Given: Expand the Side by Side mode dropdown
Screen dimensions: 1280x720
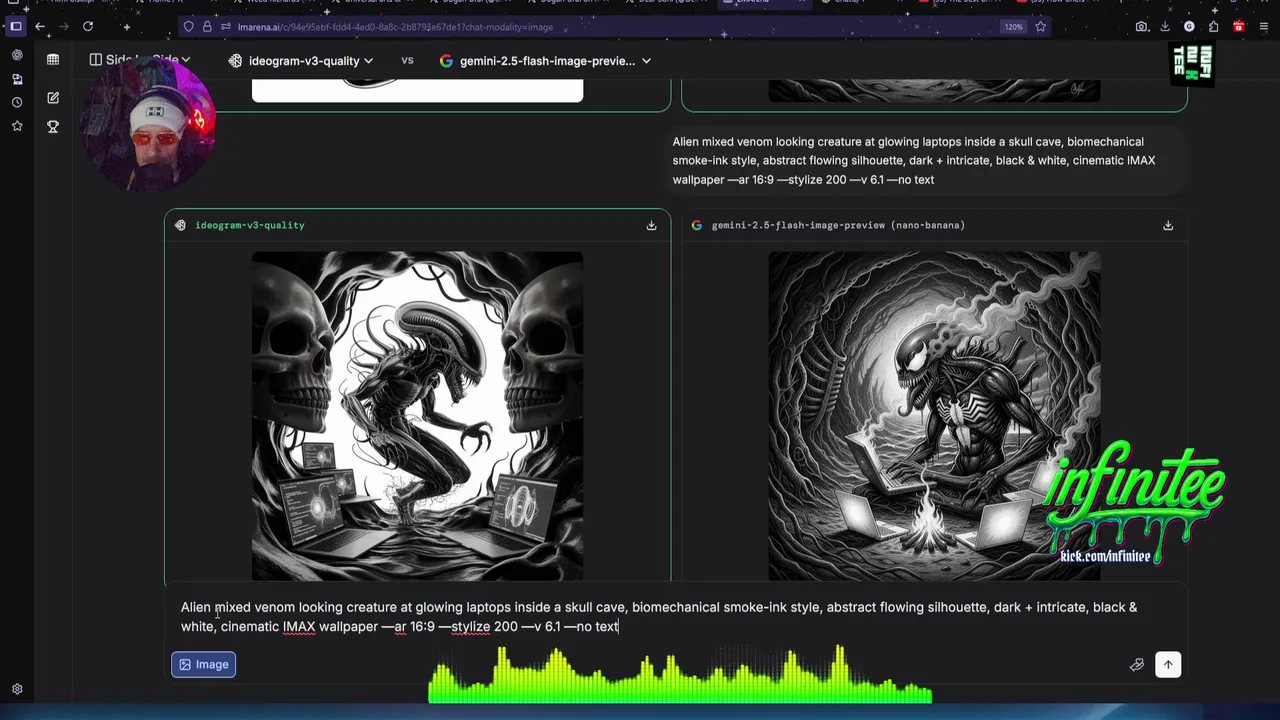Looking at the screenshot, I should click(140, 60).
